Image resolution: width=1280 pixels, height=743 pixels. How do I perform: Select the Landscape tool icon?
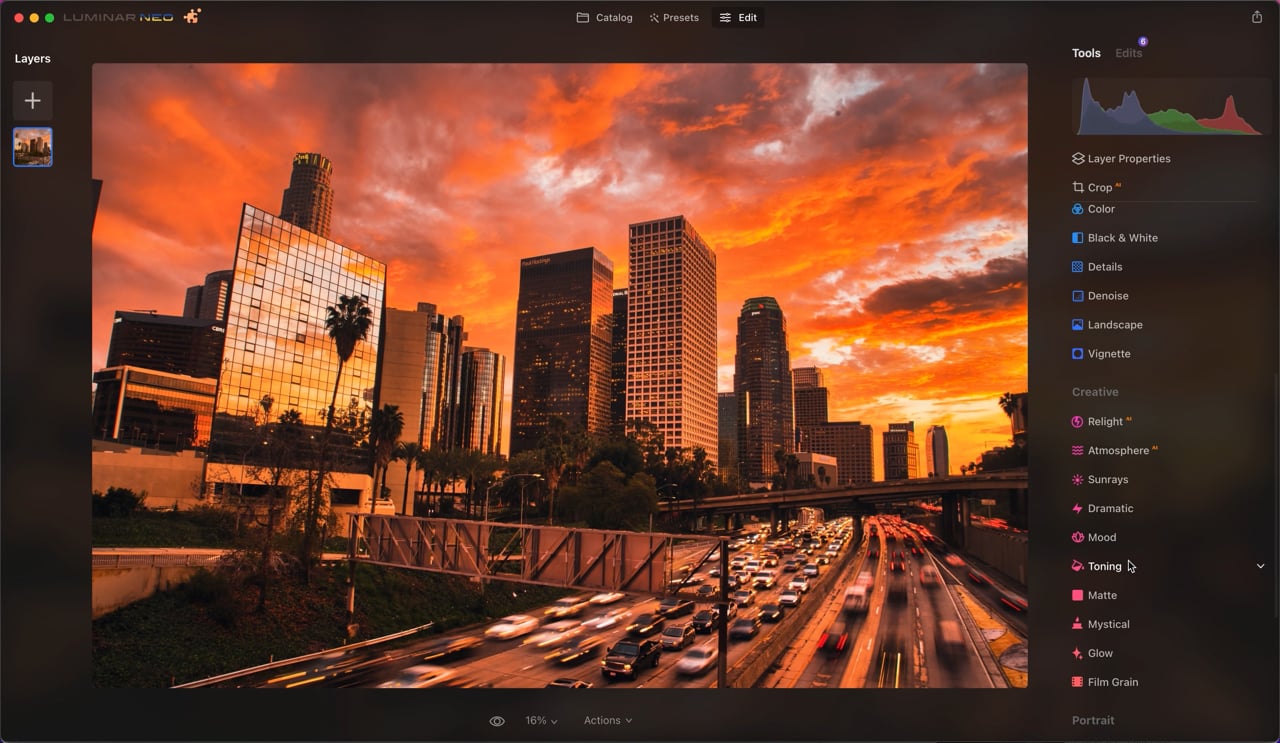(1077, 325)
